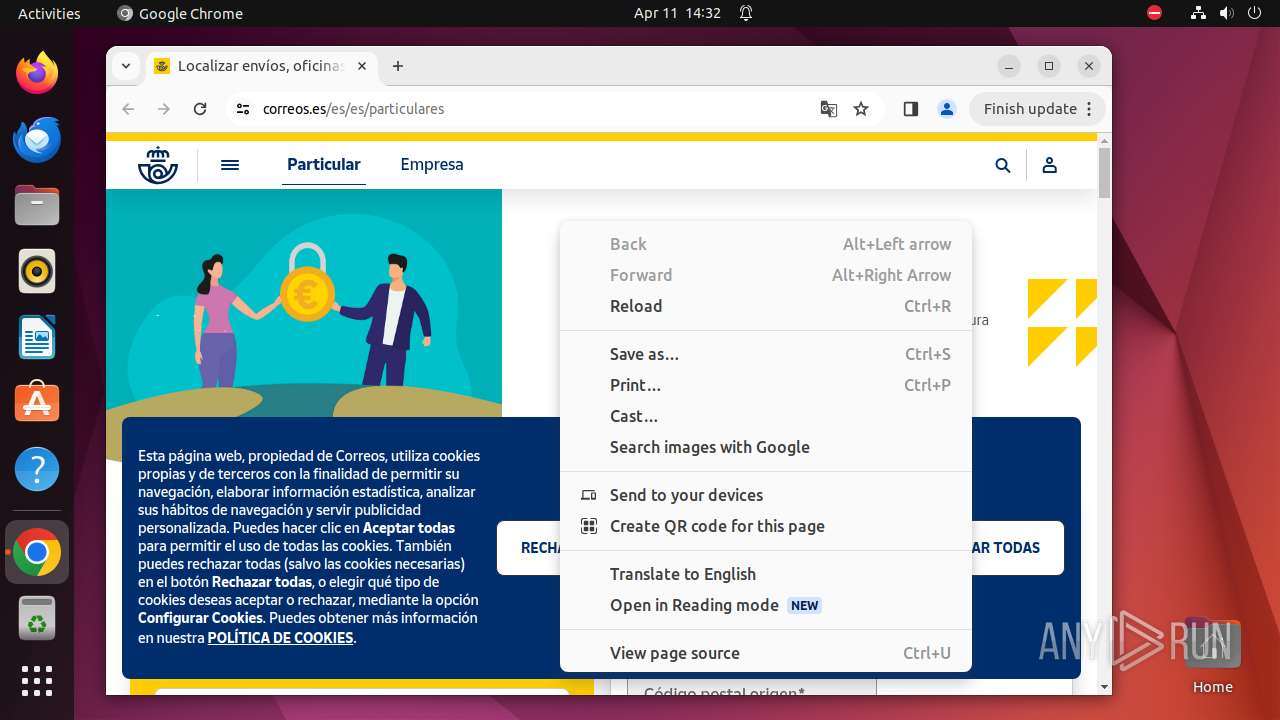Select the Google Chrome dock icon

pyautogui.click(x=37, y=552)
